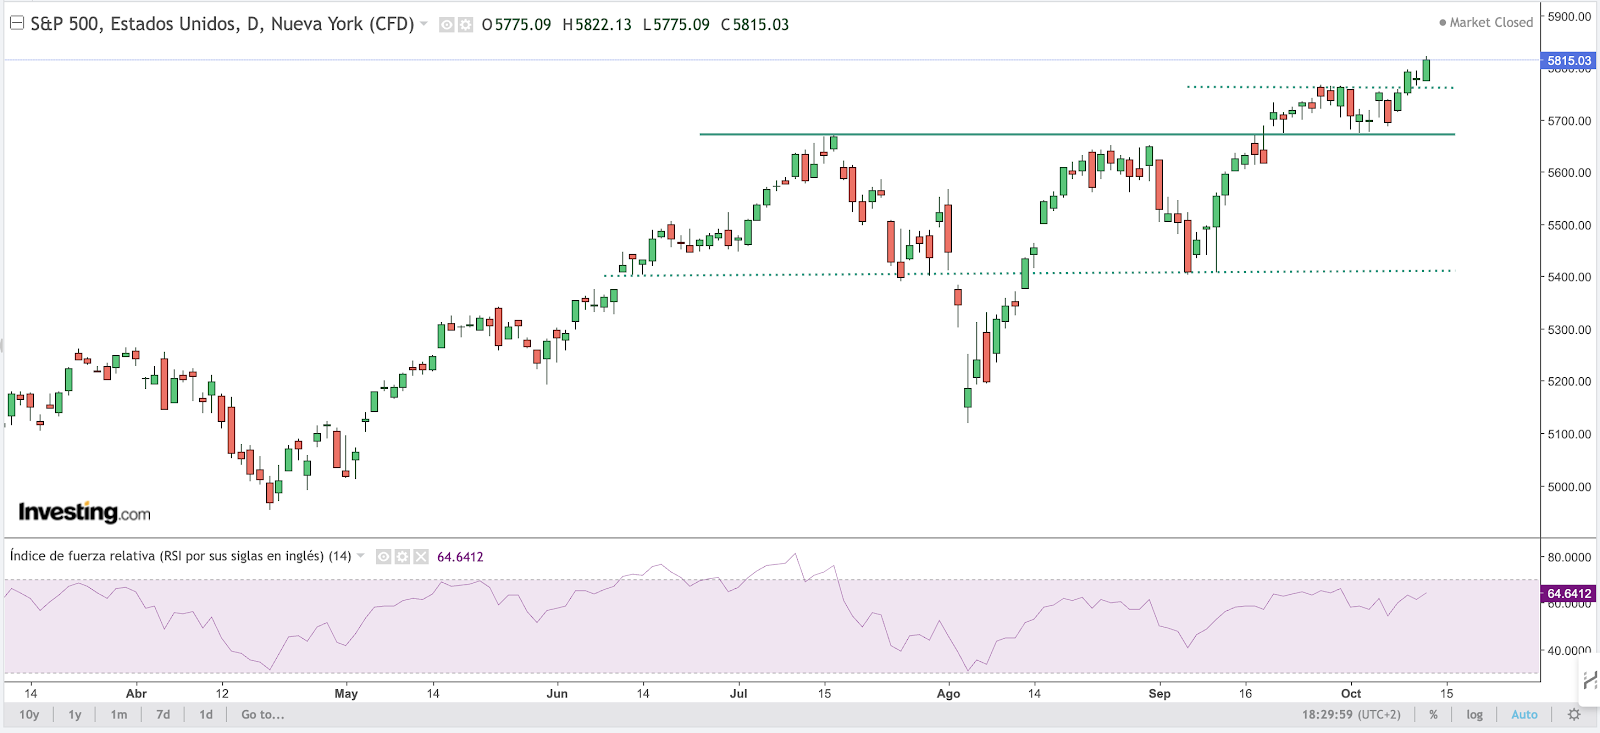The width and height of the screenshot is (1600, 733).
Task: Click the scroll-to-latest bar icon at right edge
Action: [1590, 681]
